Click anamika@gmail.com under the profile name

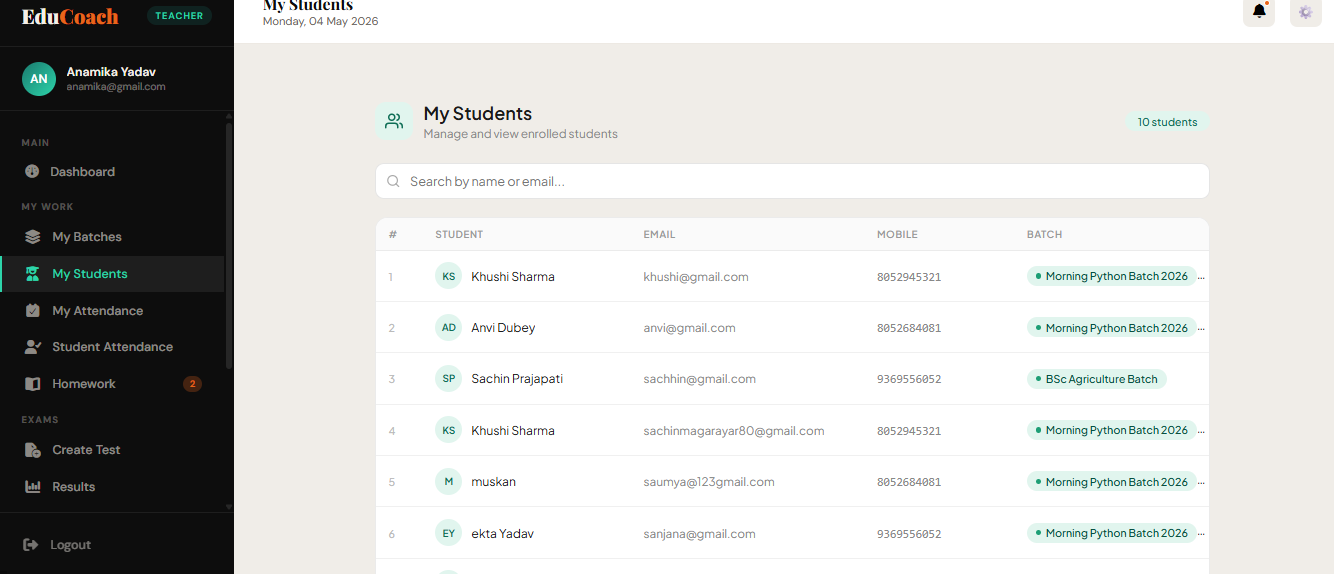[116, 87]
